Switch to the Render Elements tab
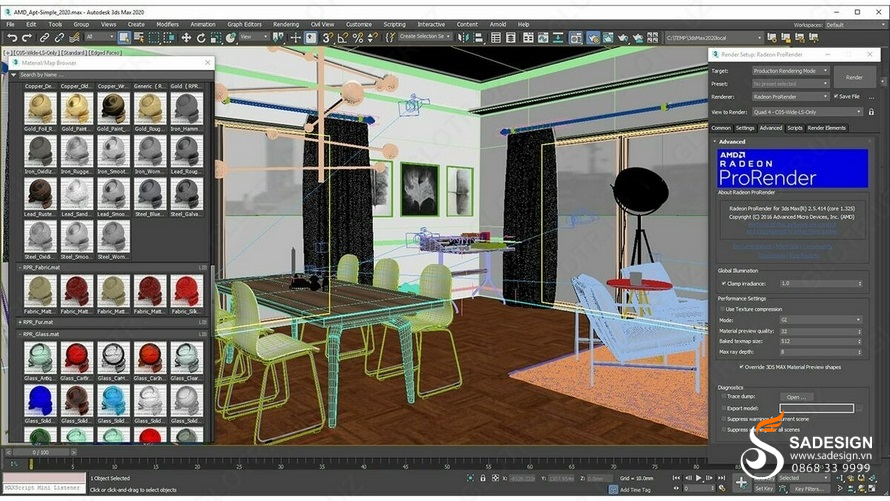Viewport: 890px width, 501px height. [x=826, y=128]
